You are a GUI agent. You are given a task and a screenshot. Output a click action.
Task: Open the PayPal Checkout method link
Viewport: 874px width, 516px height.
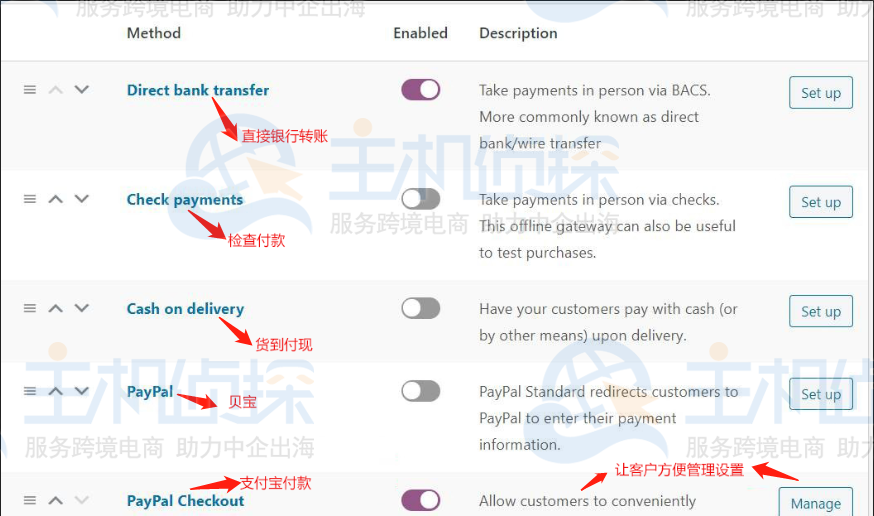click(186, 501)
